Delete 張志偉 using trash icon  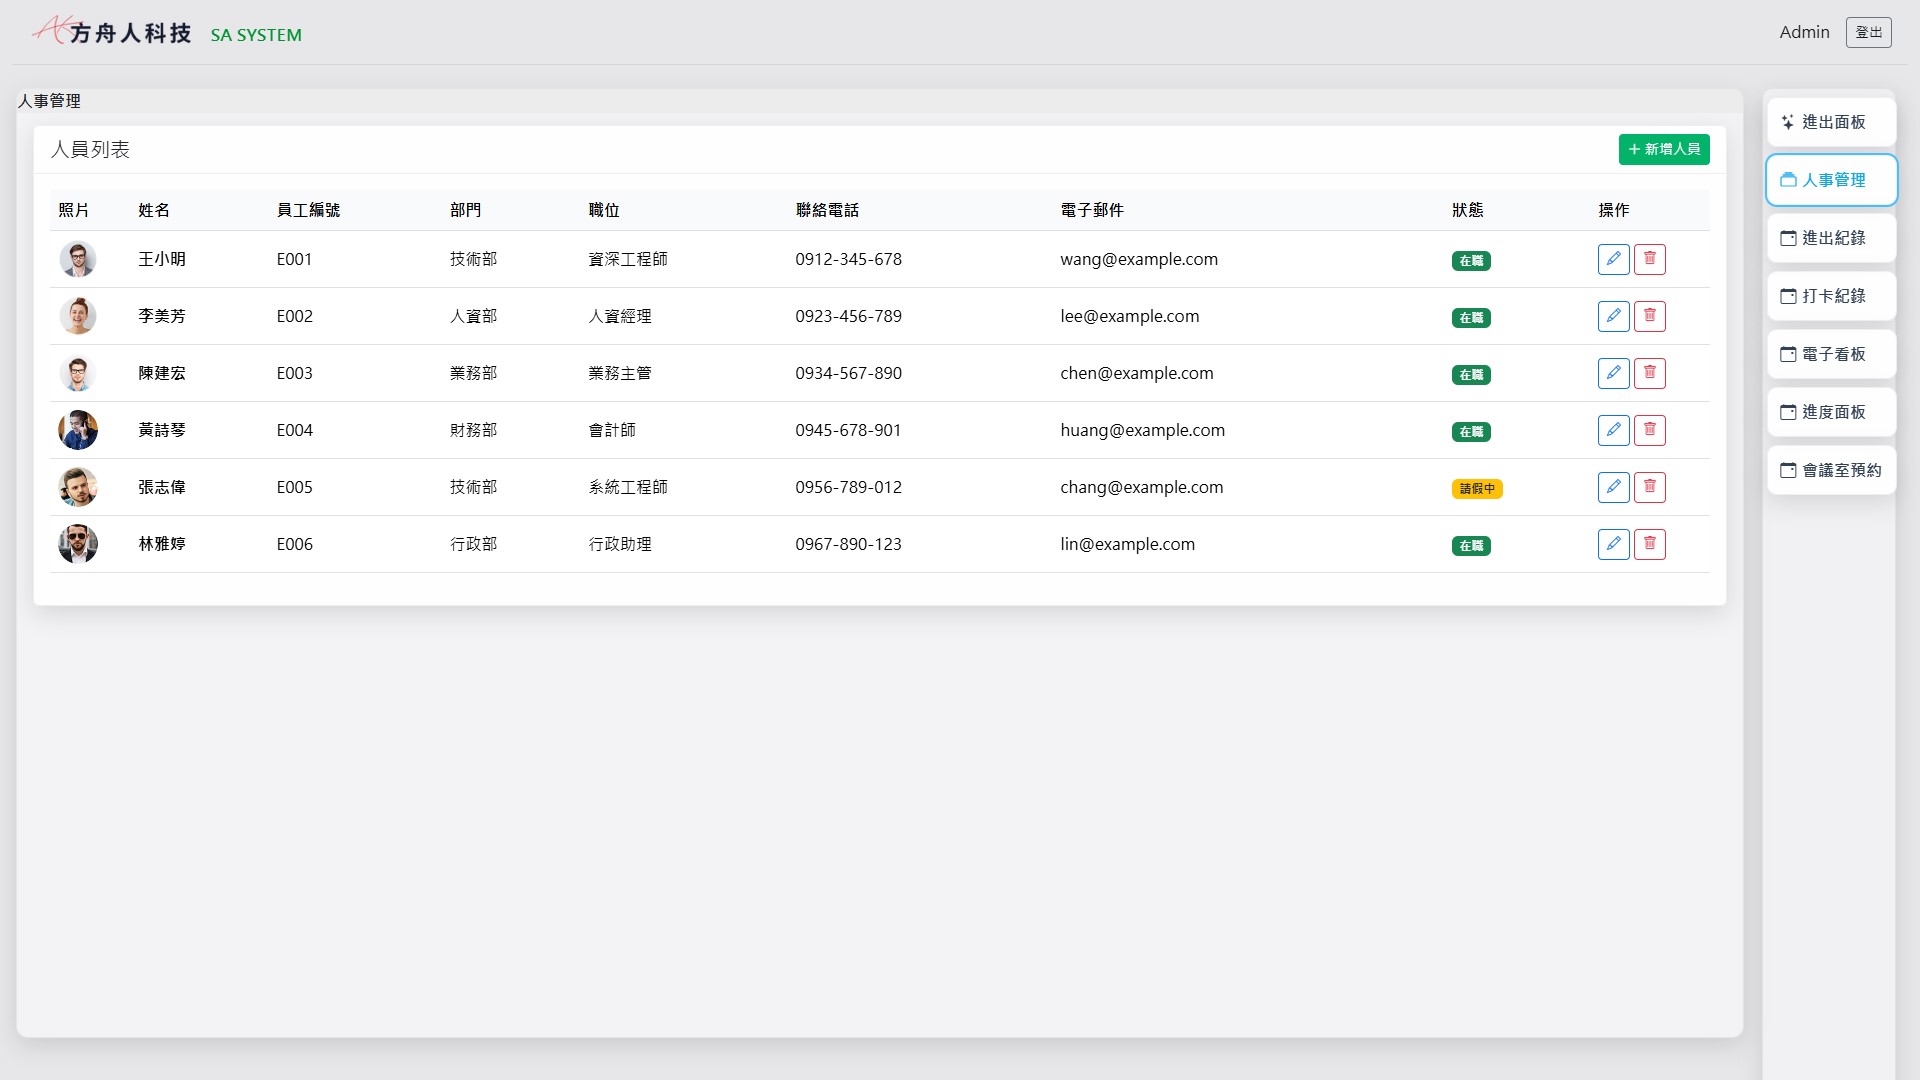1649,487
